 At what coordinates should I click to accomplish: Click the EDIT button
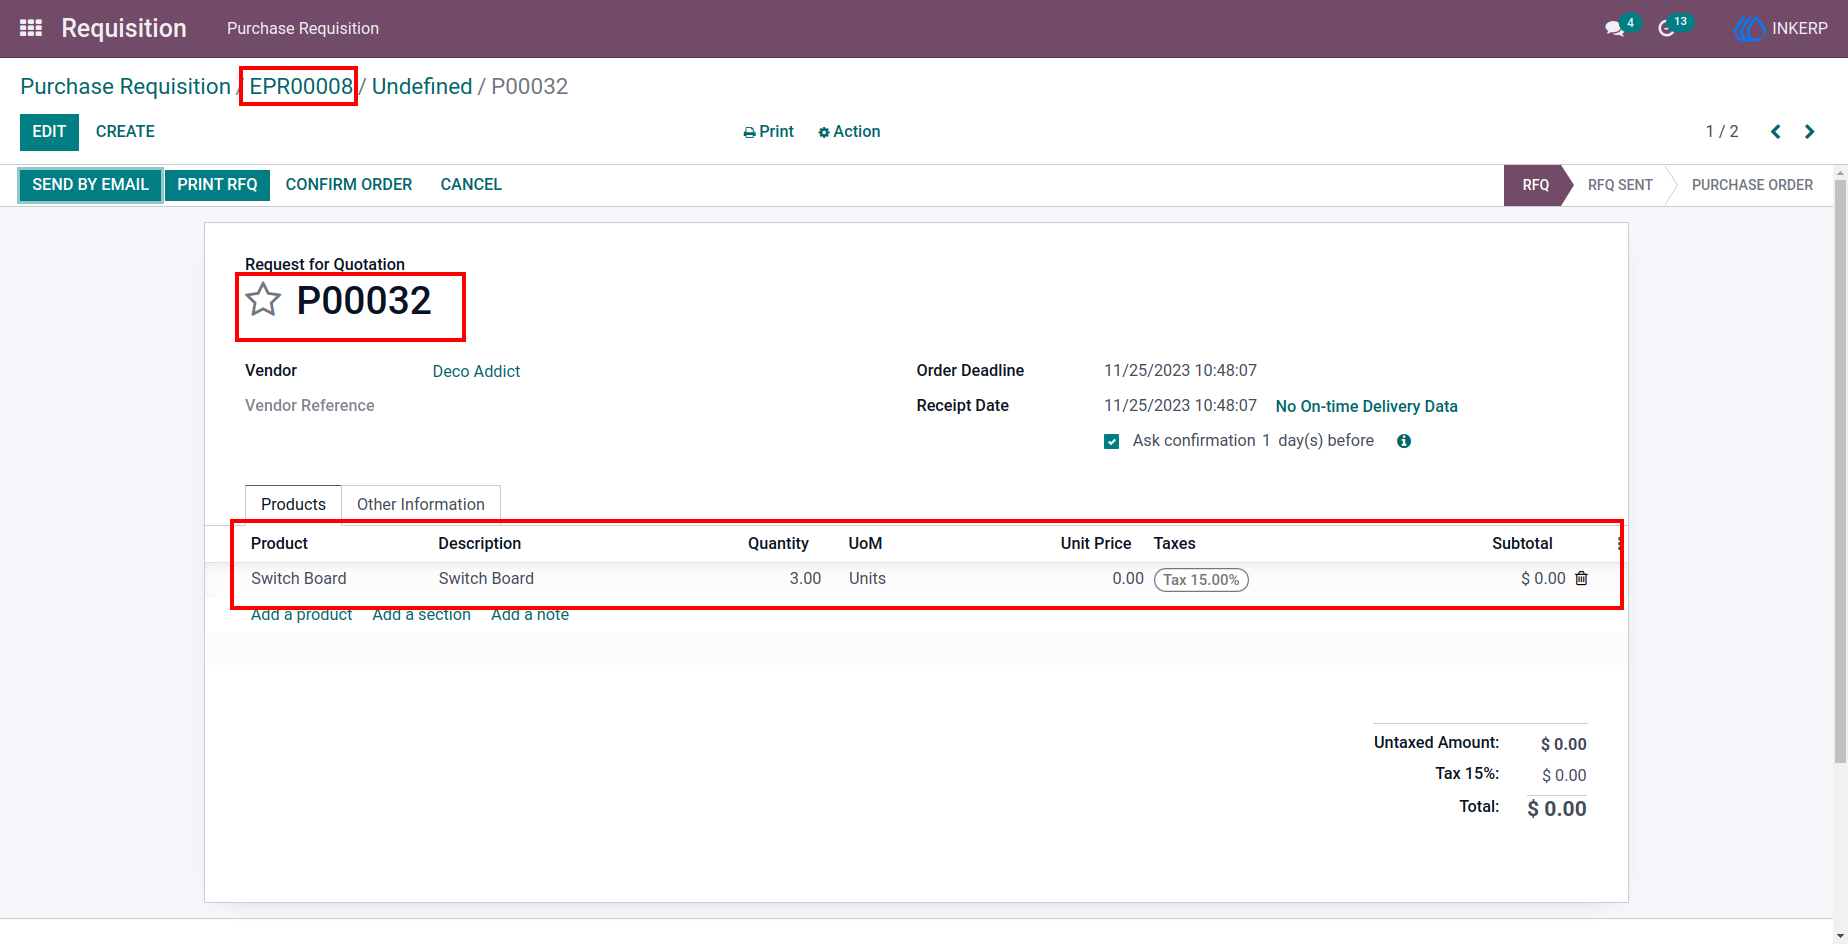[49, 132]
